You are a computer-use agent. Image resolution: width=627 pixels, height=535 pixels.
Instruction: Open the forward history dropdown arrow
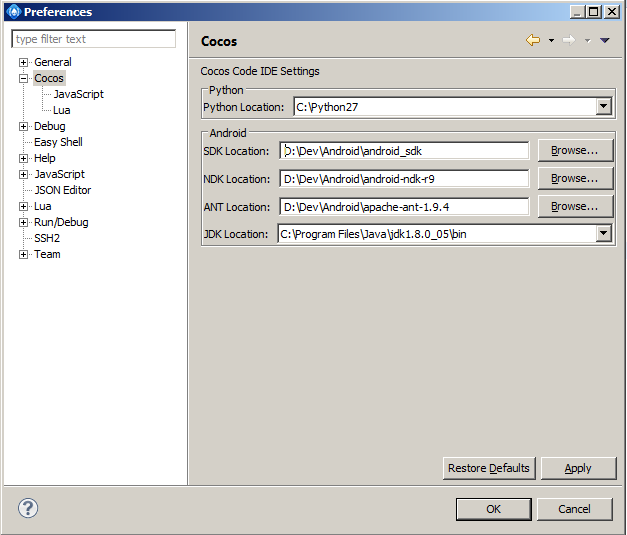587,40
